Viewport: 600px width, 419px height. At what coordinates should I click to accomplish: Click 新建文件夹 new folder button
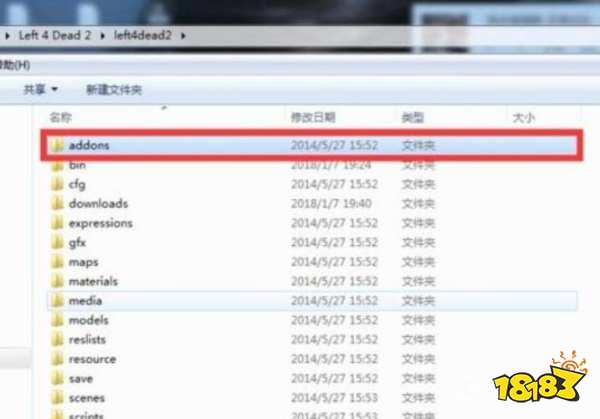point(114,90)
